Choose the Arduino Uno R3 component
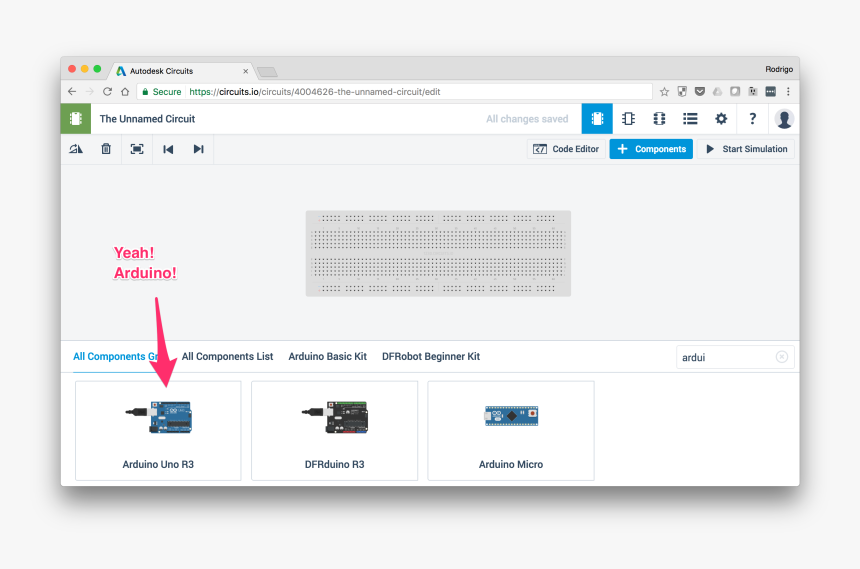This screenshot has height=569, width=860. pos(158,431)
